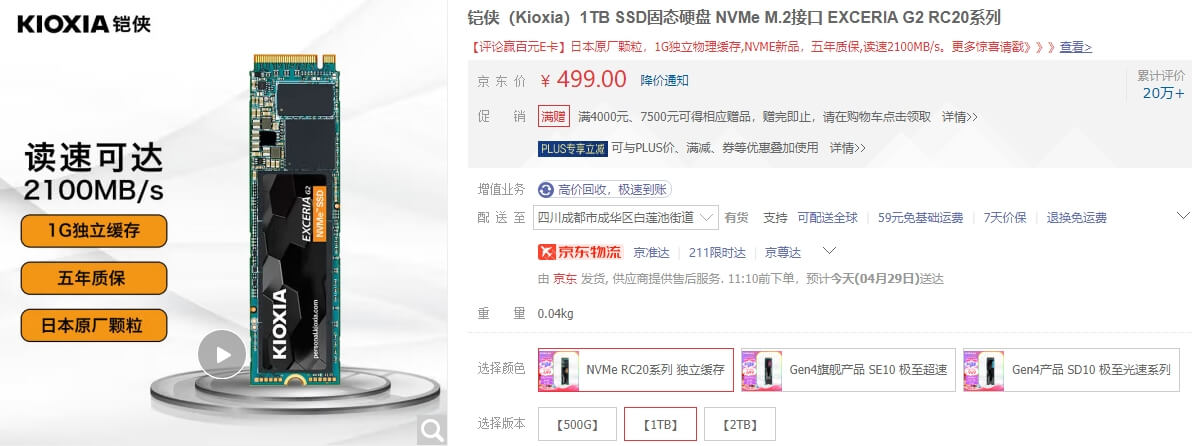Click the 高价回收 recycle icon
Viewport: 1192px width, 446px height.
tap(545, 189)
